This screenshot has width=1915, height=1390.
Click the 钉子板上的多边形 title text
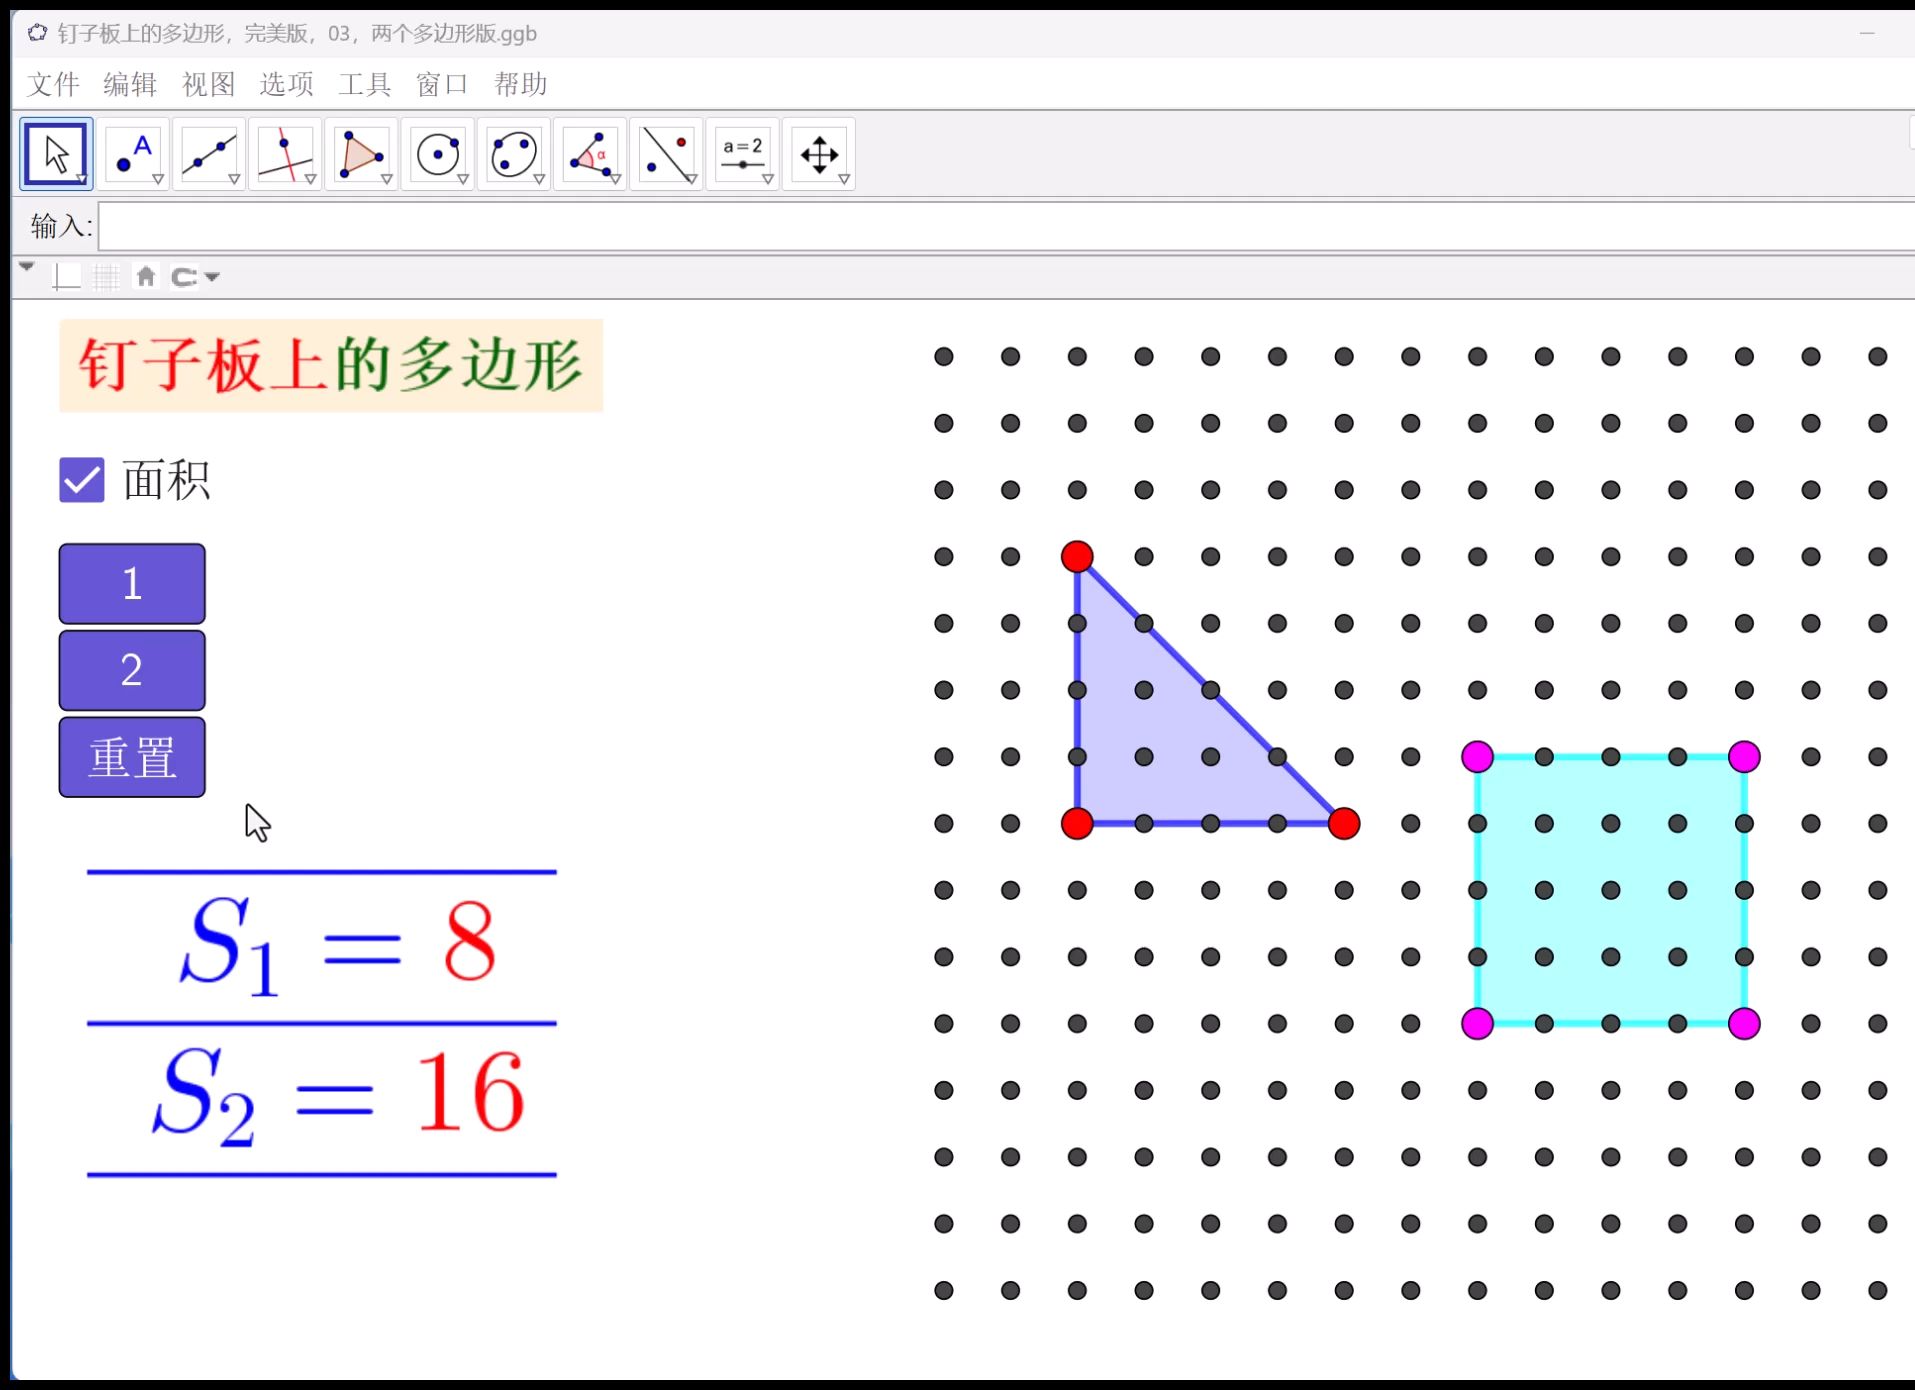point(331,365)
